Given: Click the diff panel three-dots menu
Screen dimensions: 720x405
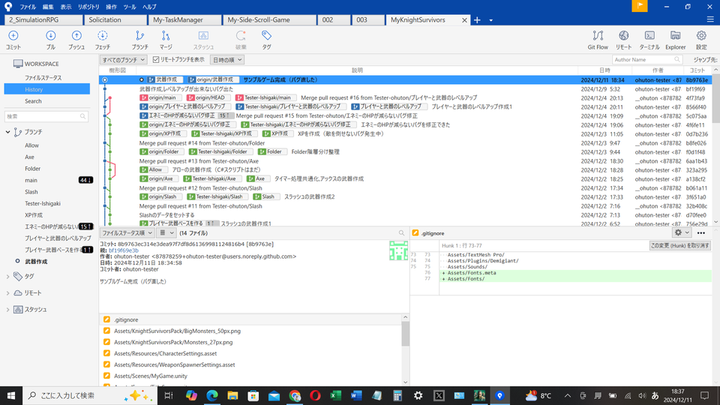Looking at the screenshot, I should [x=701, y=233].
